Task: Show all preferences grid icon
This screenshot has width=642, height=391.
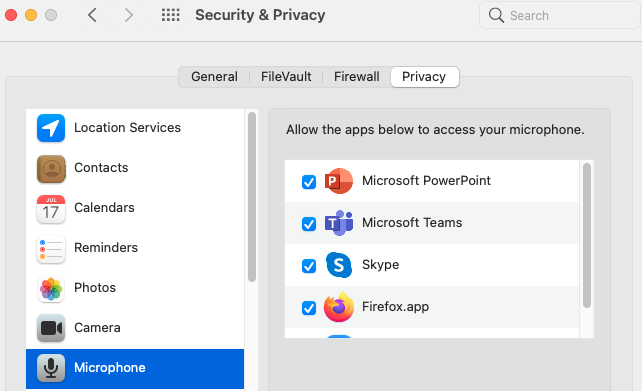Action: 170,15
